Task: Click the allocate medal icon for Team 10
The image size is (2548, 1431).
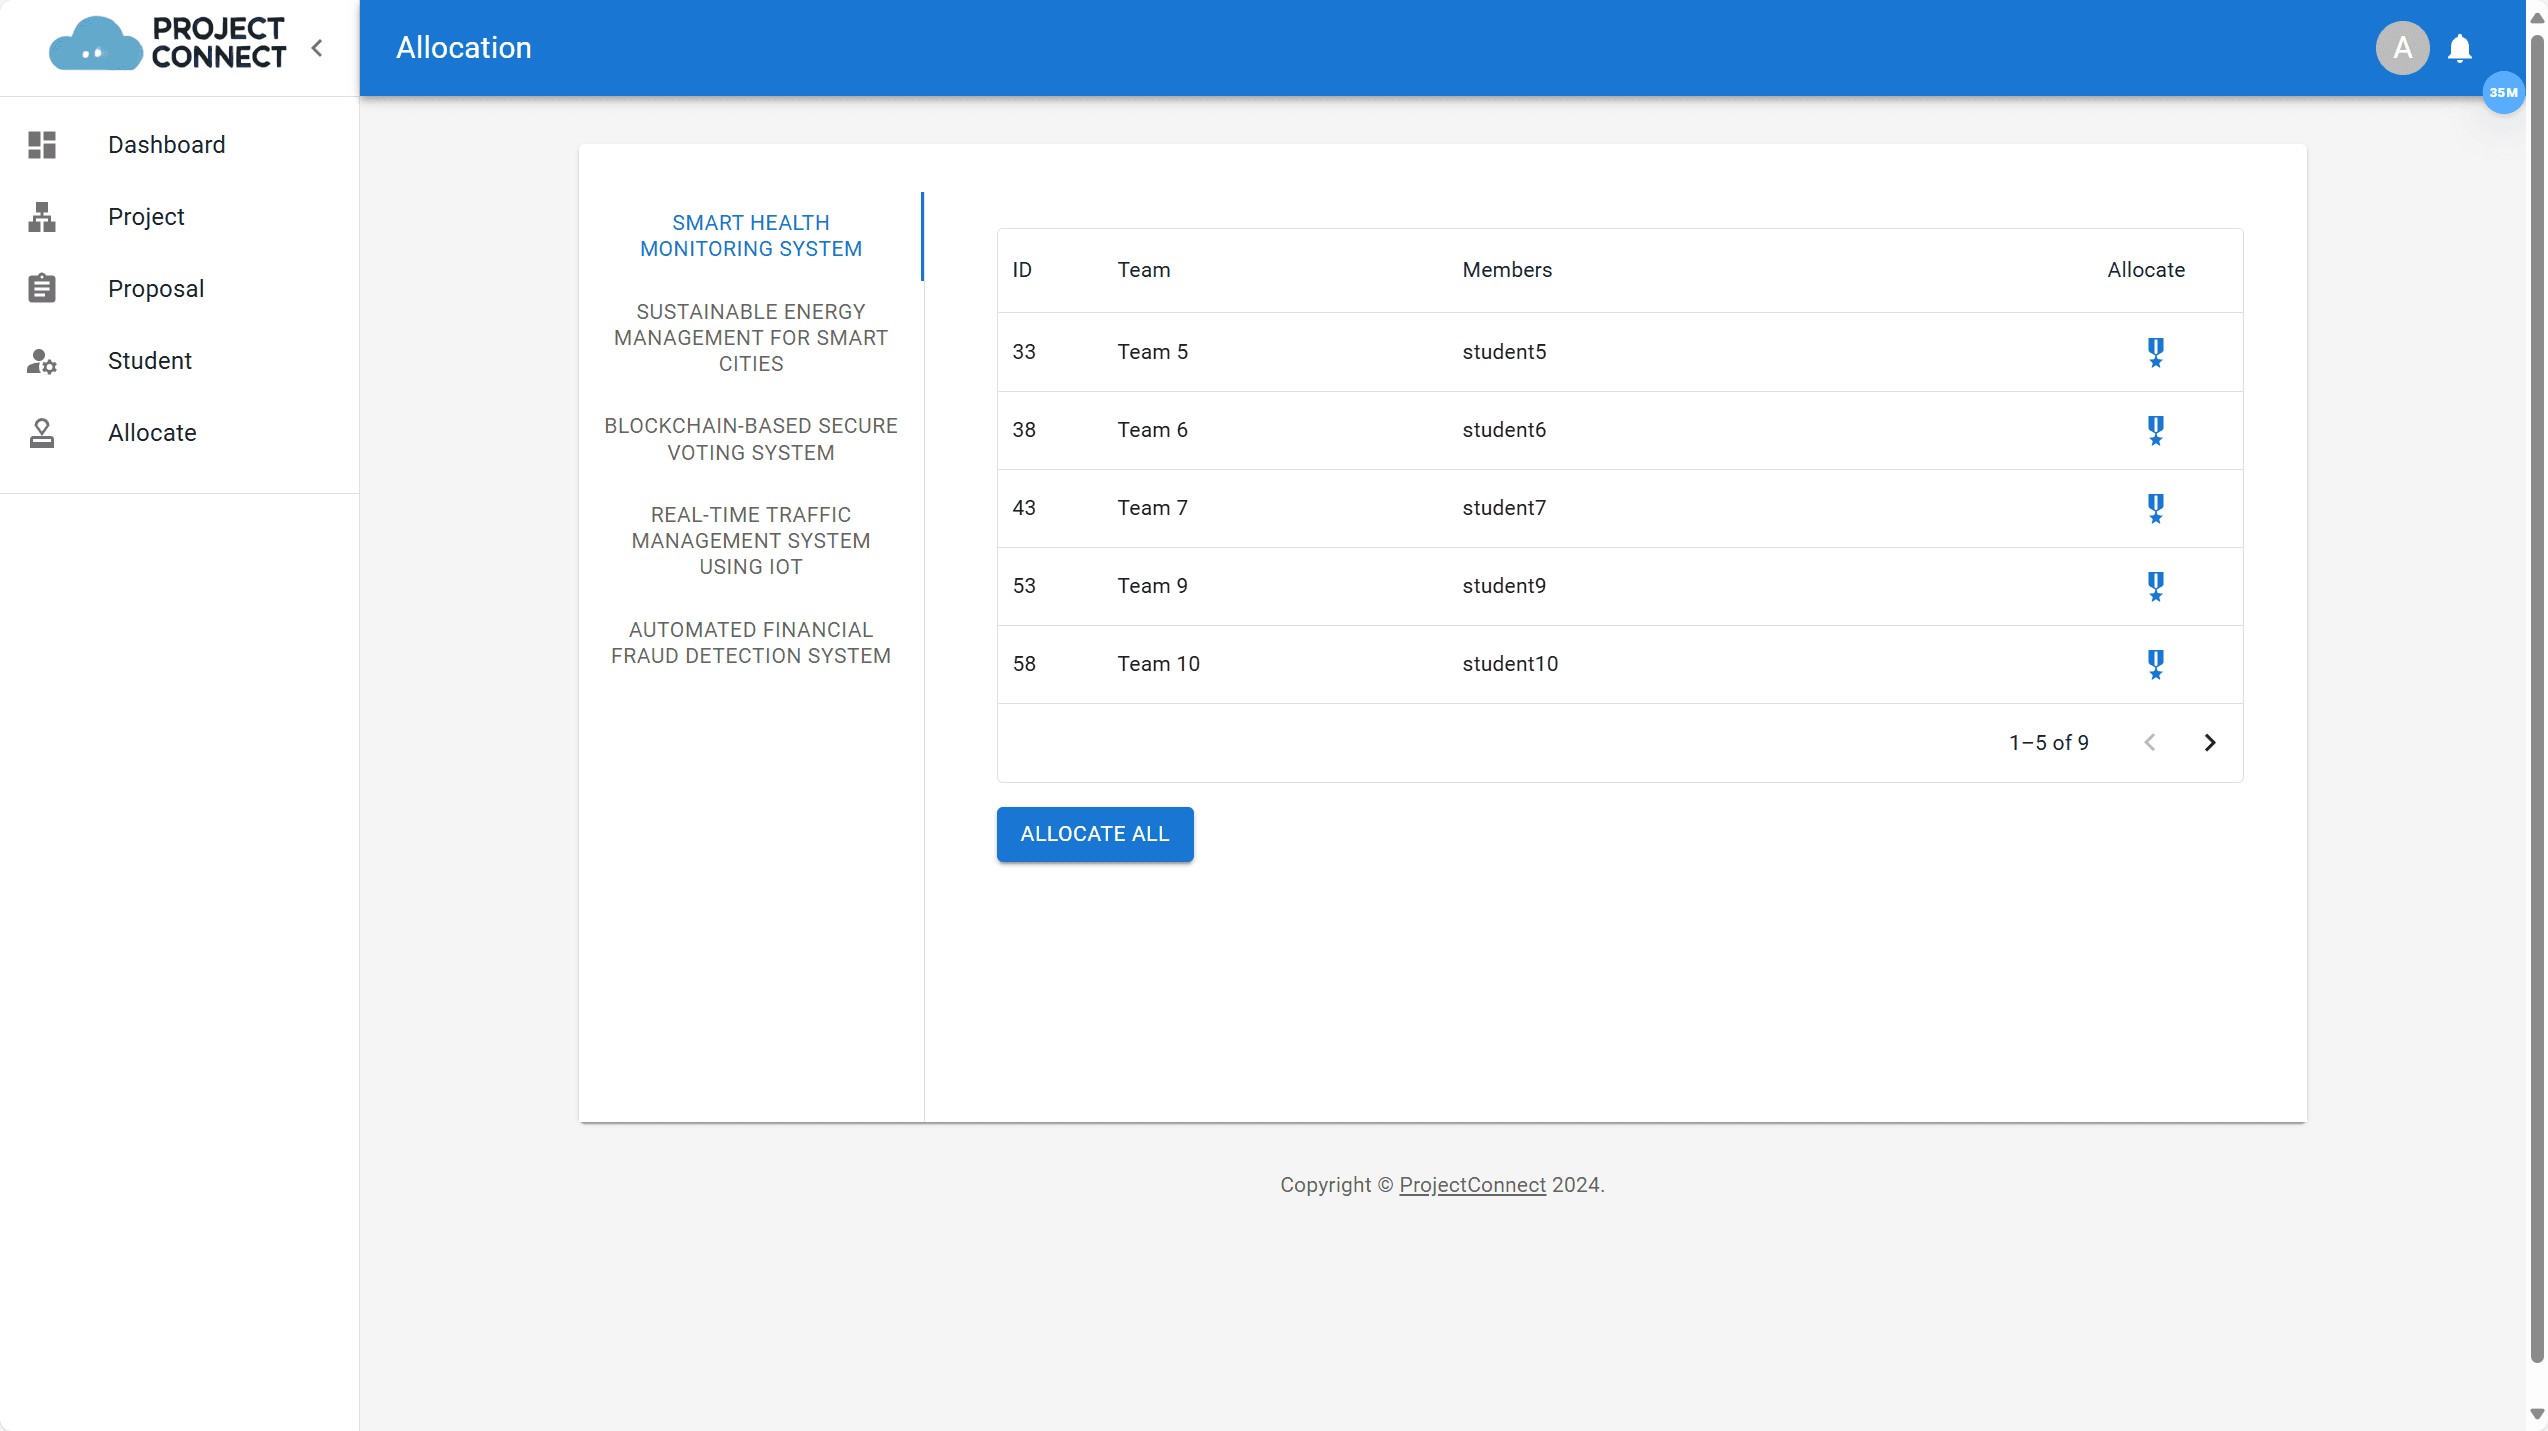Action: [2155, 664]
